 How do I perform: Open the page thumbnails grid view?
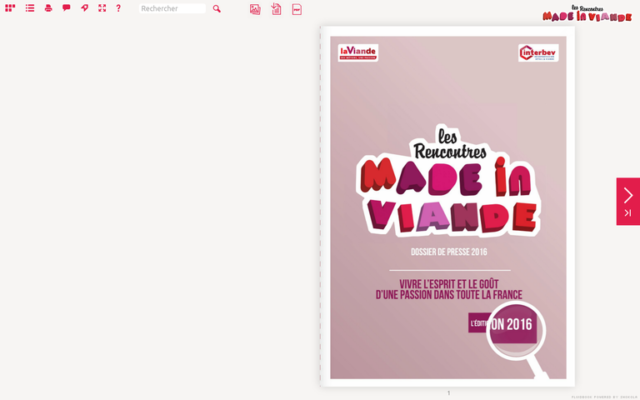[10, 8]
